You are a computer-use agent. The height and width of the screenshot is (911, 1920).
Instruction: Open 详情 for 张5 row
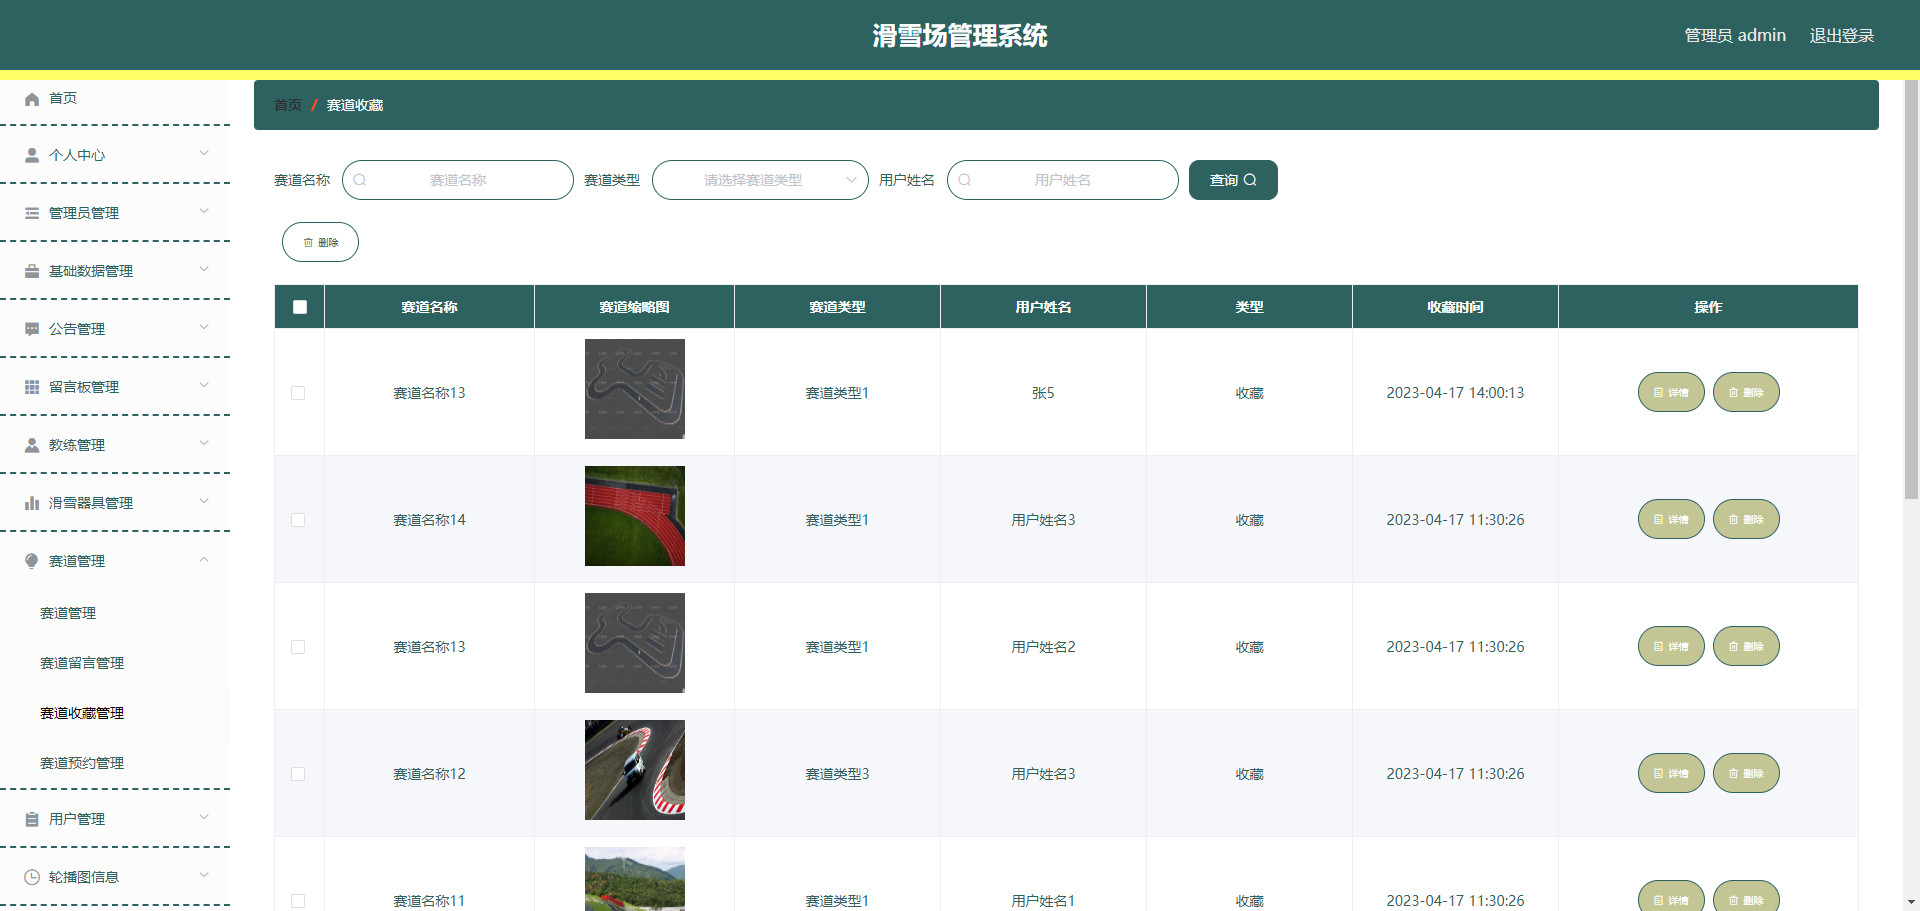pos(1671,392)
